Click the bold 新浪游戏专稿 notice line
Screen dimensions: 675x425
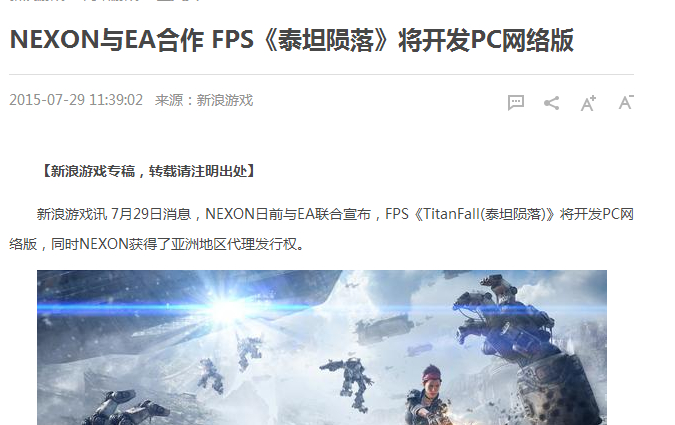149,171
